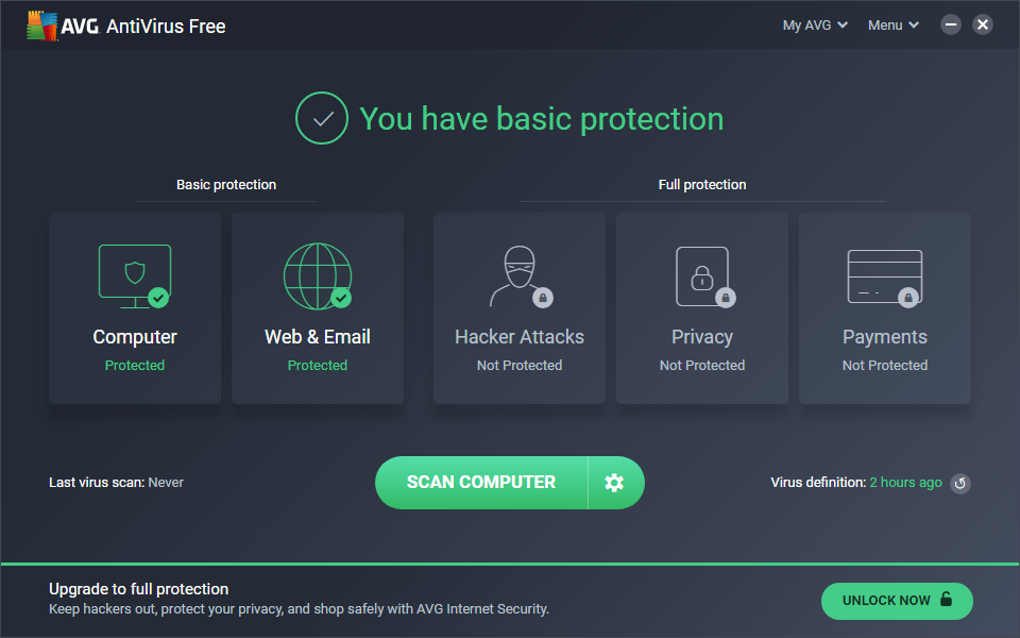Click the Web & Email Protected status text
Image resolution: width=1020 pixels, height=638 pixels.
pyautogui.click(x=317, y=366)
